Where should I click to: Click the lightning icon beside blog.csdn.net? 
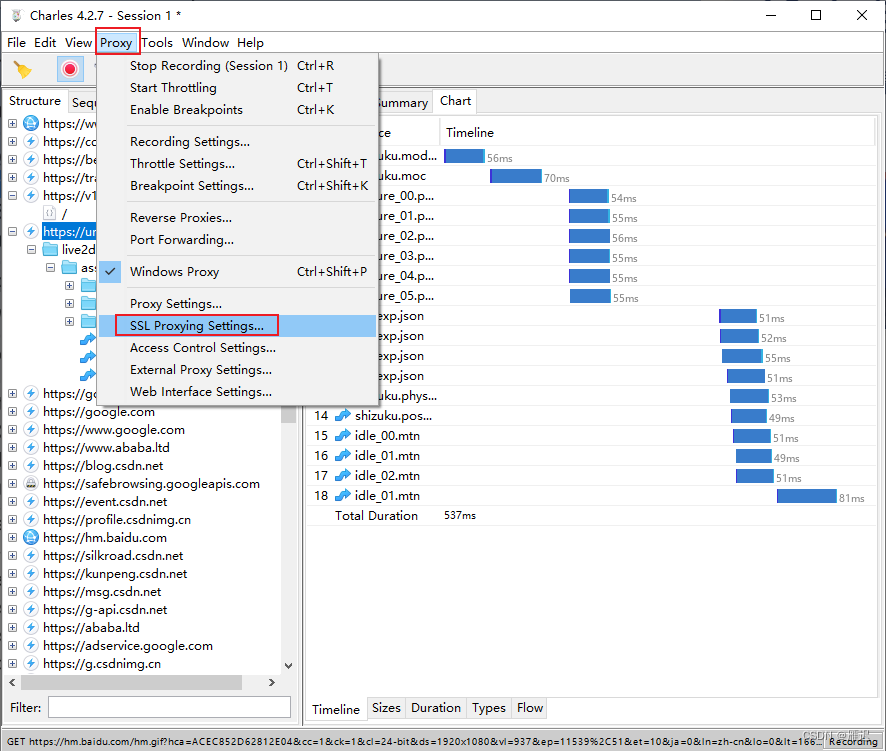point(31,466)
